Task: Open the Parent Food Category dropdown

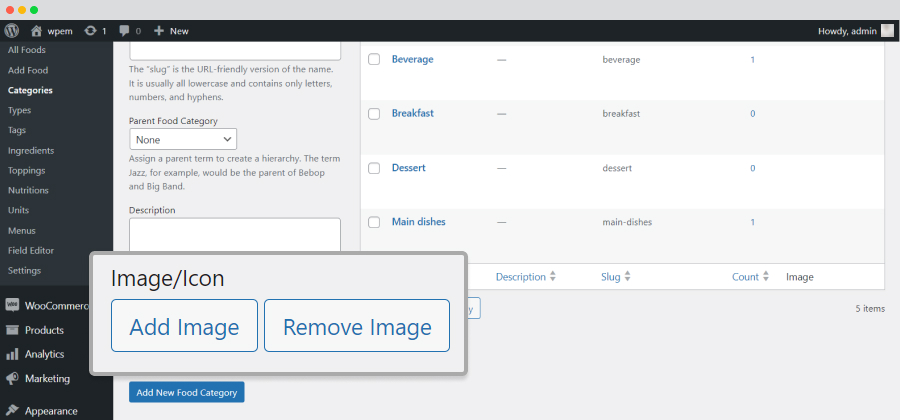Action: point(183,139)
